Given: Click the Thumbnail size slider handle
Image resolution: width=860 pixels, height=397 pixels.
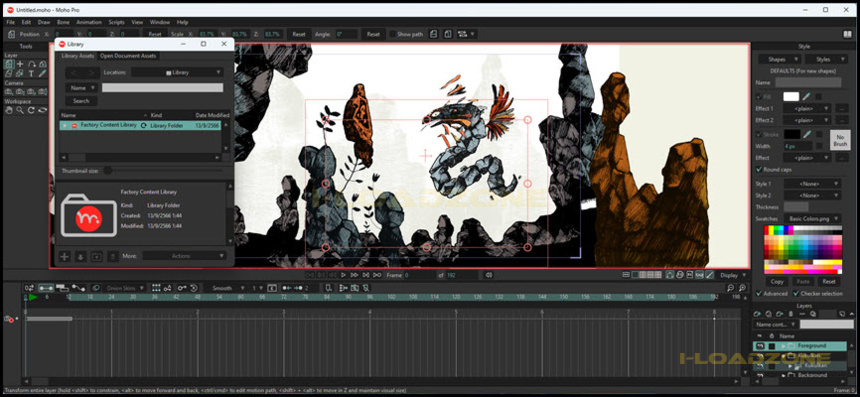Looking at the screenshot, I should click(108, 171).
